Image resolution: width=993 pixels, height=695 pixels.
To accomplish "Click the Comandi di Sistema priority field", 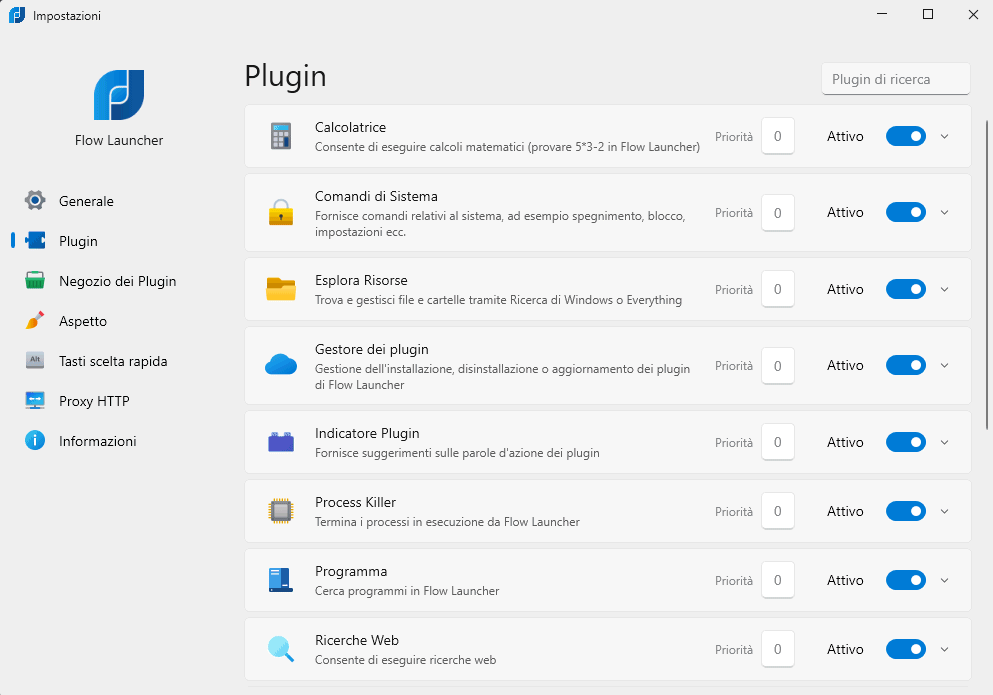I will click(x=778, y=213).
